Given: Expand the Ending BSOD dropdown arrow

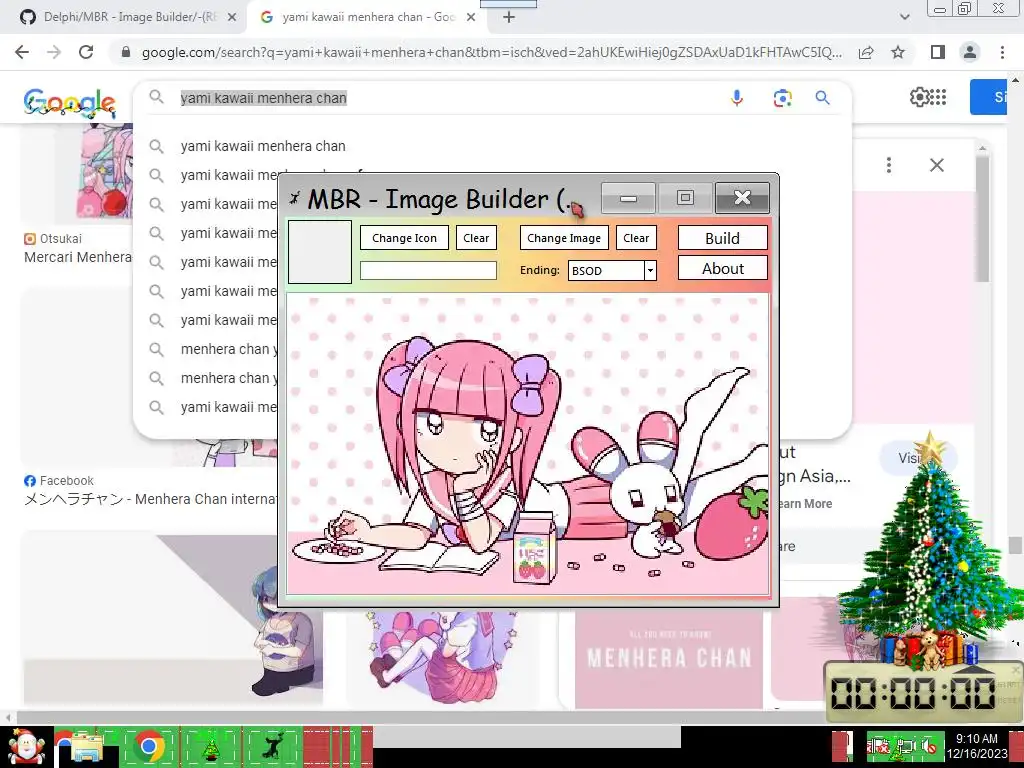Looking at the screenshot, I should (650, 270).
